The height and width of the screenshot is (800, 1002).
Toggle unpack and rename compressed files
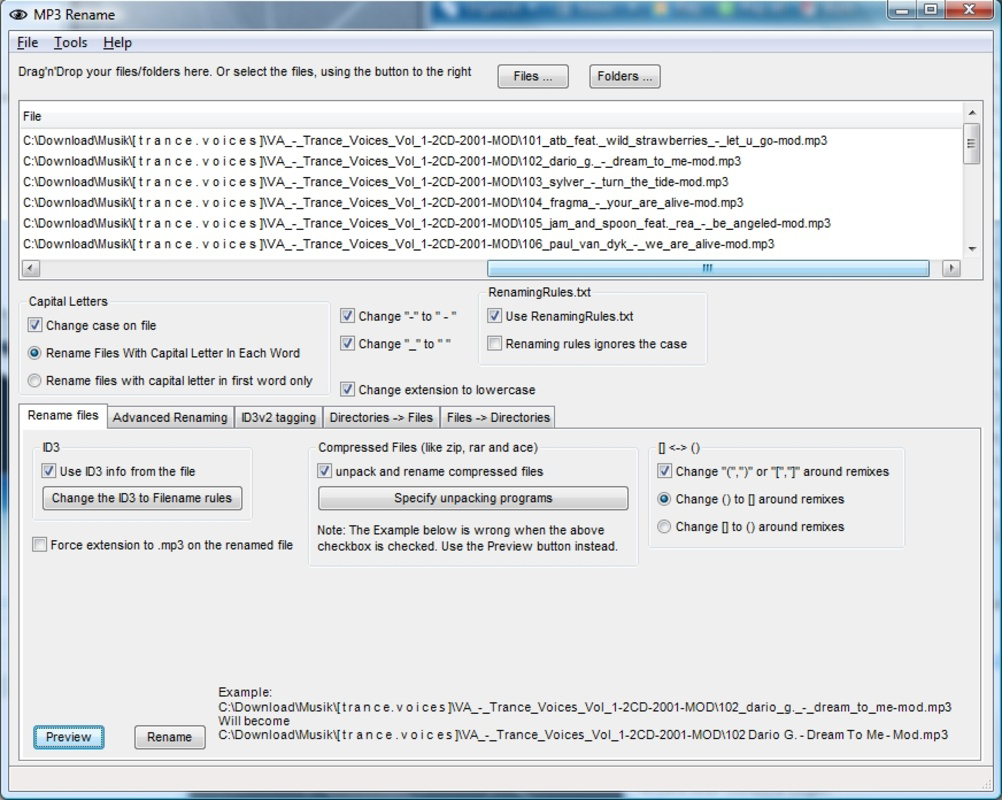click(325, 471)
